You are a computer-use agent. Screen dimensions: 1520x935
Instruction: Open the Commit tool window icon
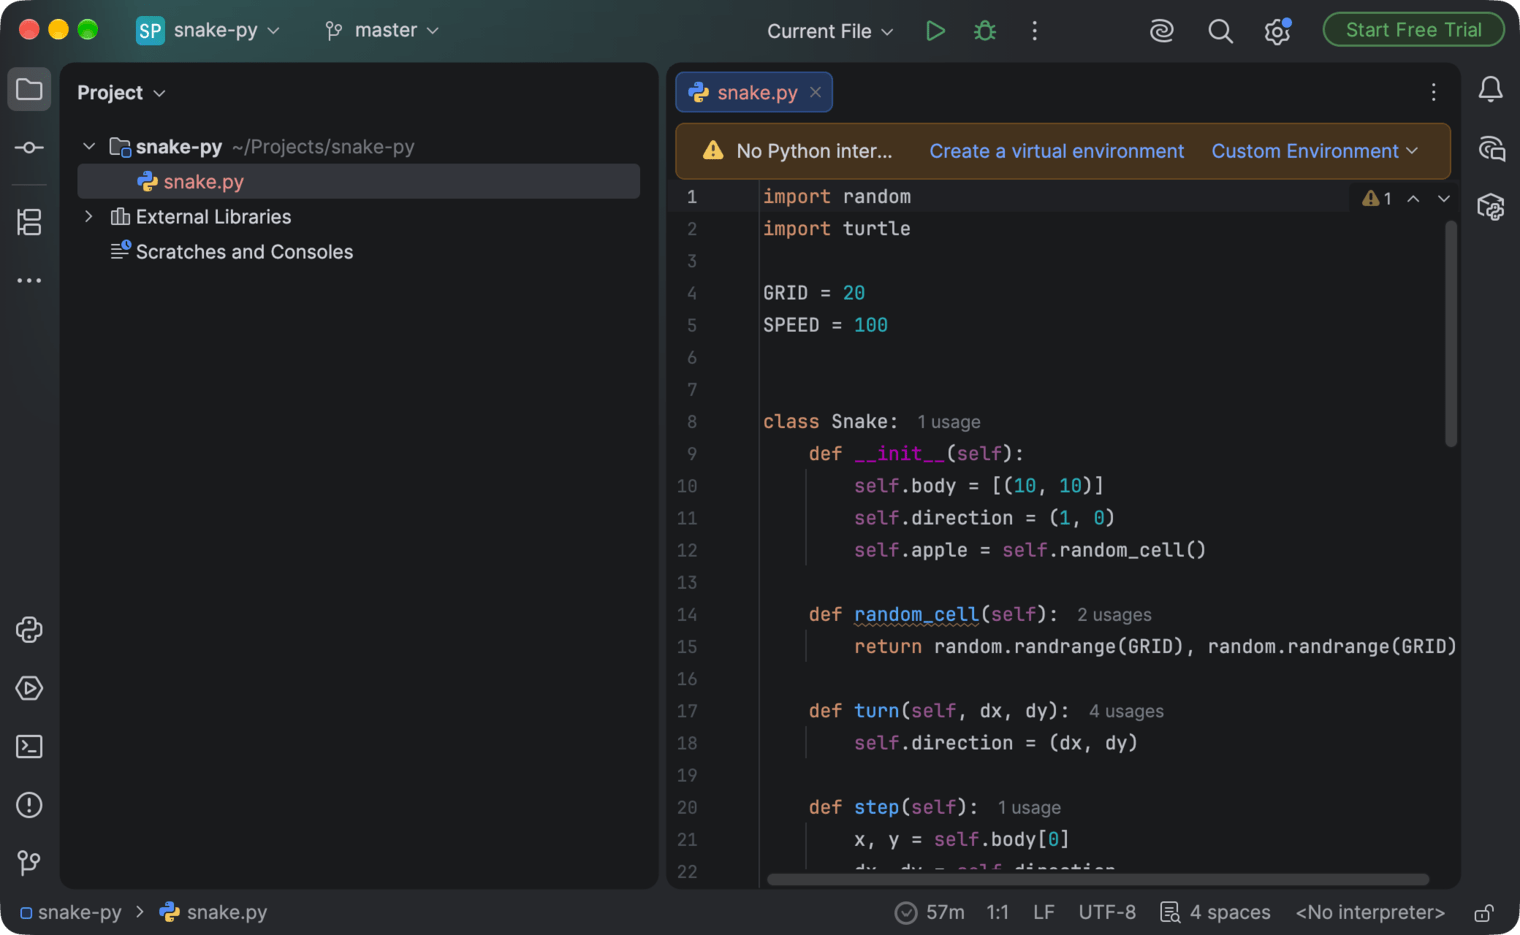(29, 148)
